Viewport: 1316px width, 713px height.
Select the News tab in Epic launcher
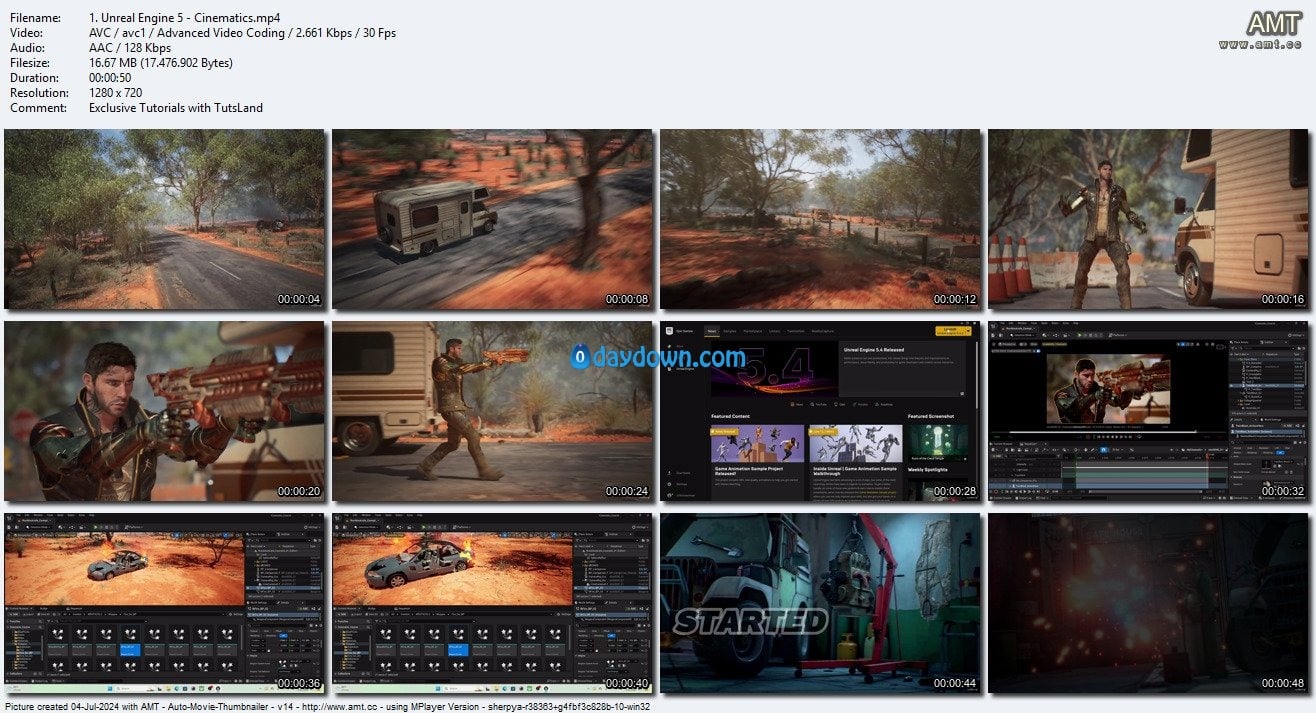tap(712, 331)
